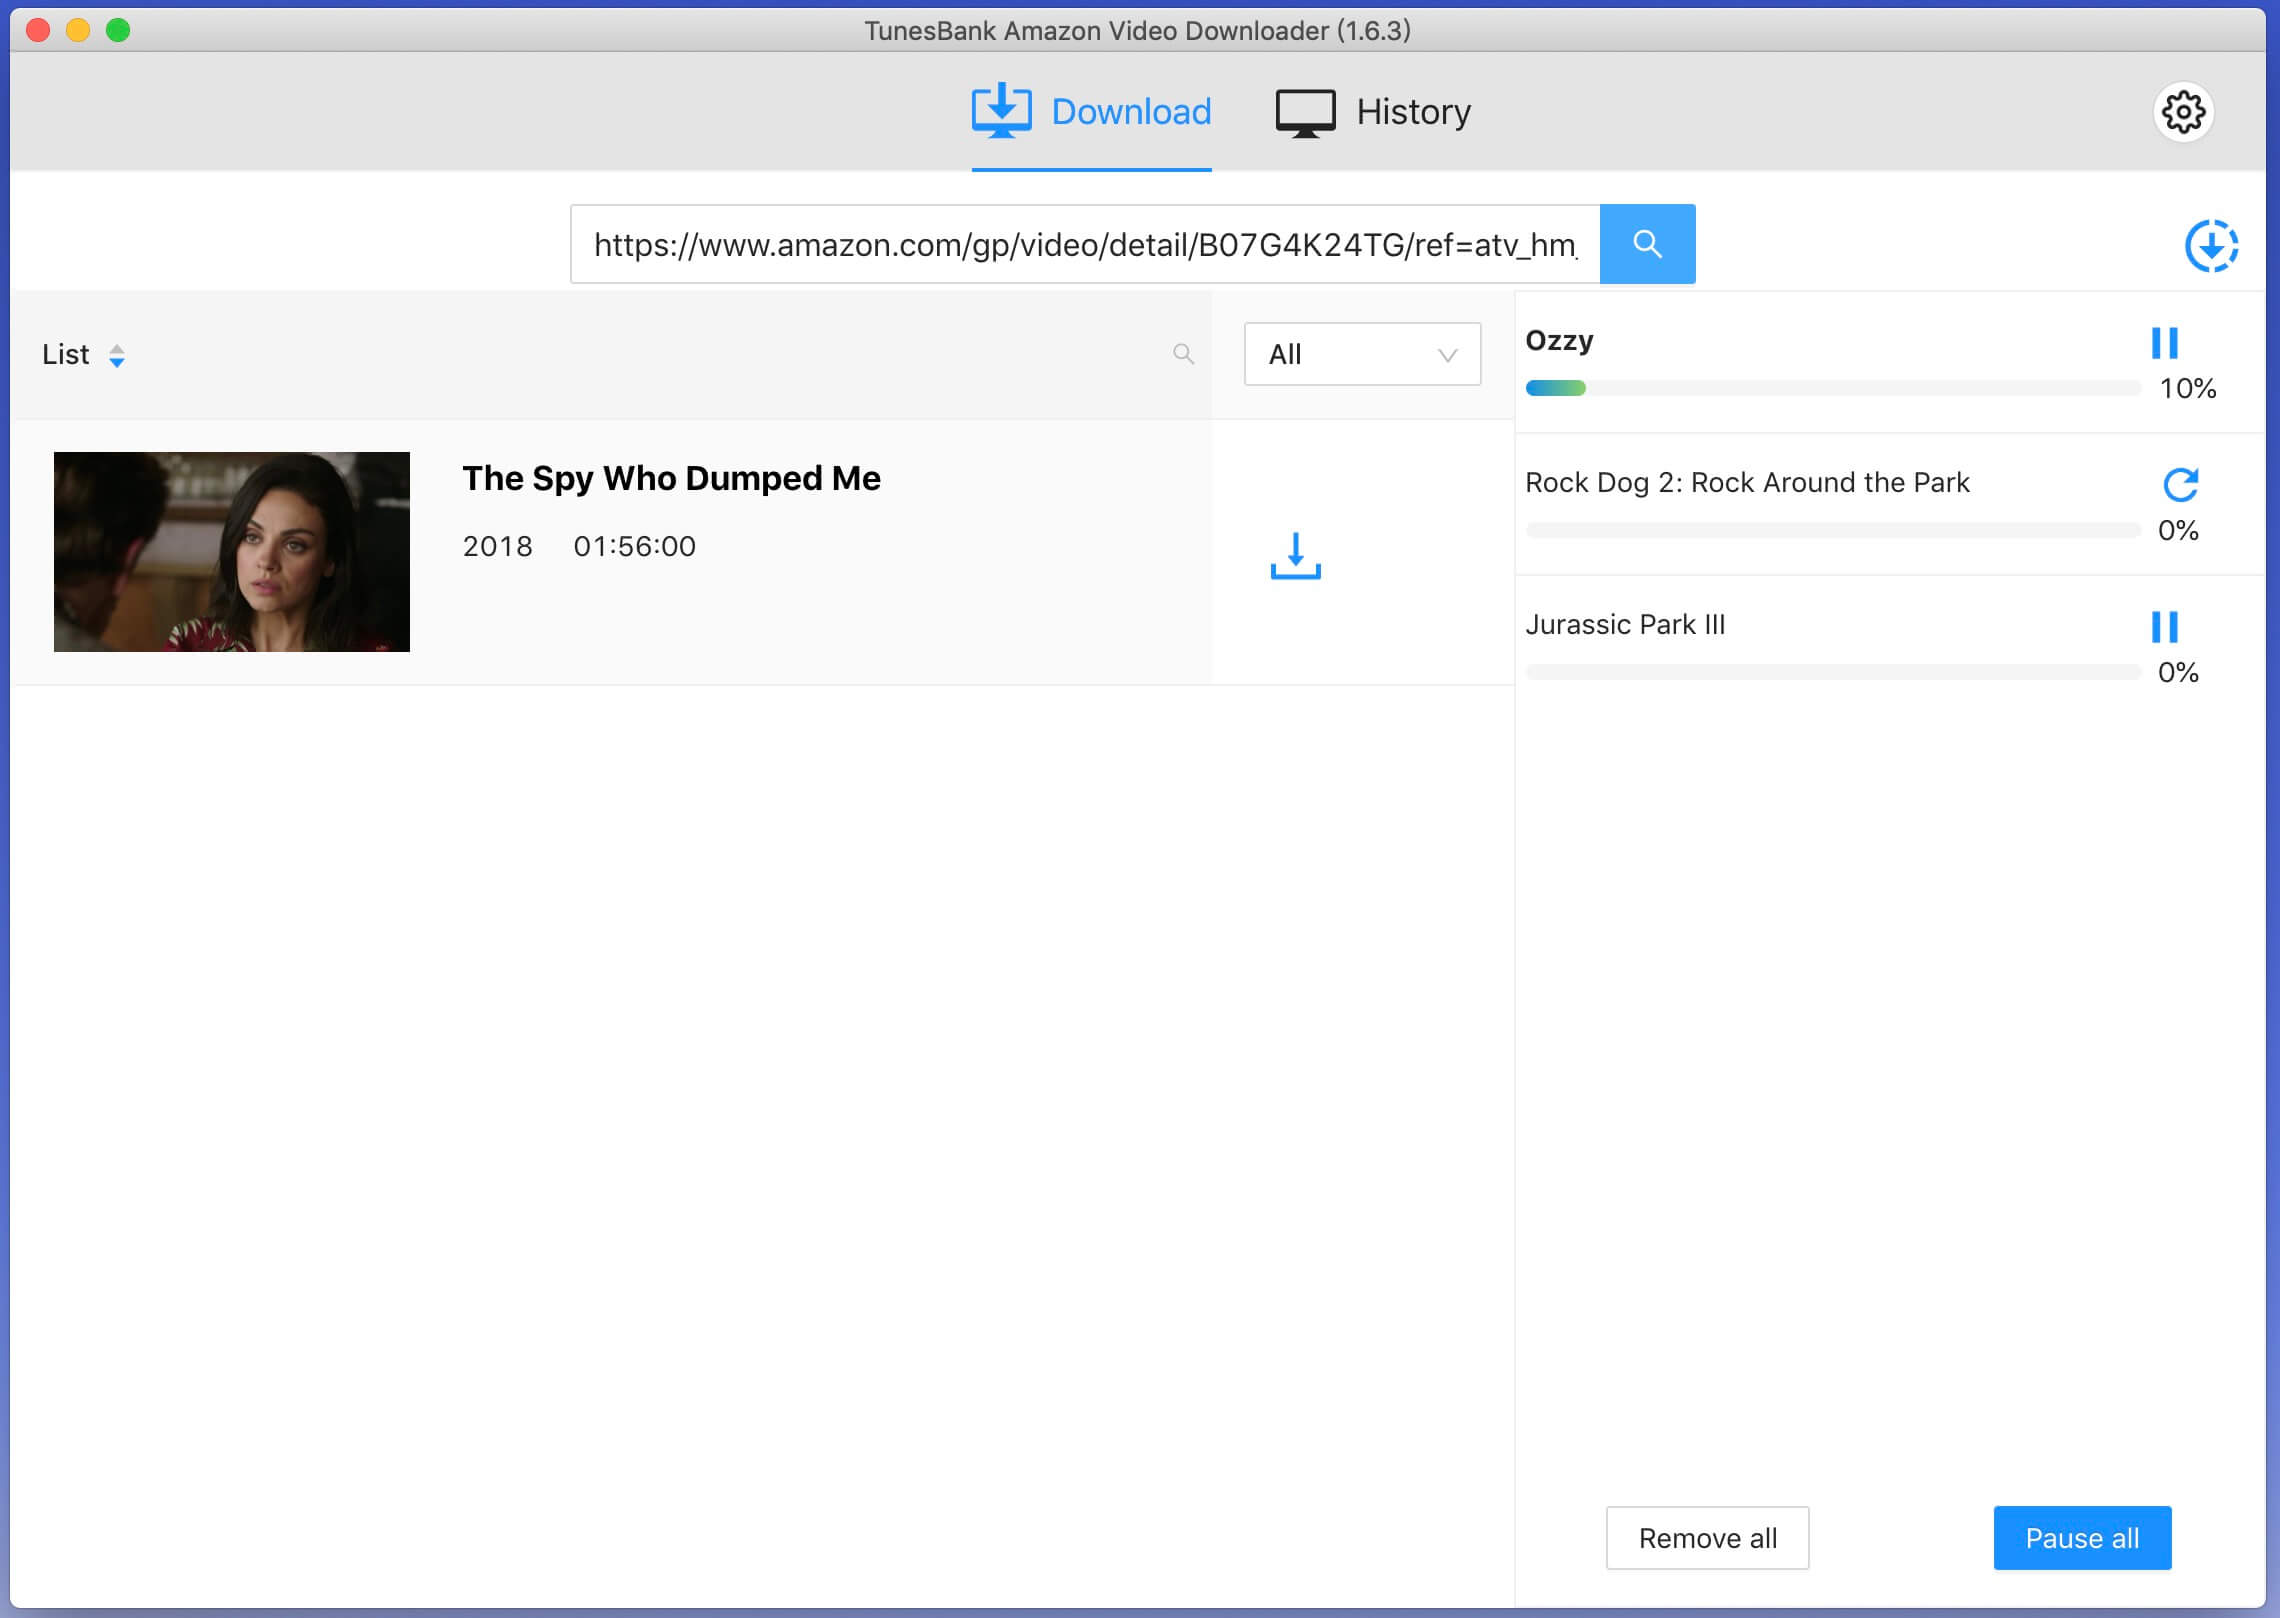The image size is (2280, 1618).
Task: Click the search icon in the URL bar
Action: click(1648, 243)
